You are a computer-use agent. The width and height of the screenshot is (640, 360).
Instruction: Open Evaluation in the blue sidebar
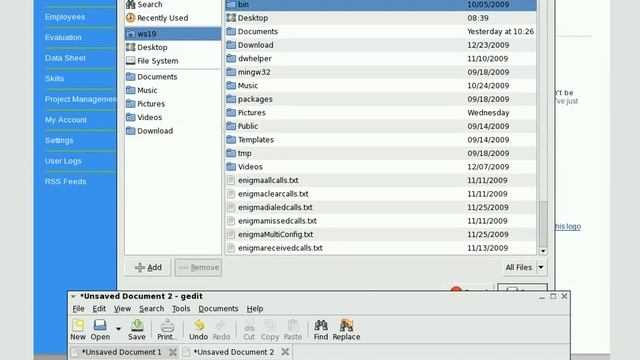pos(63,38)
